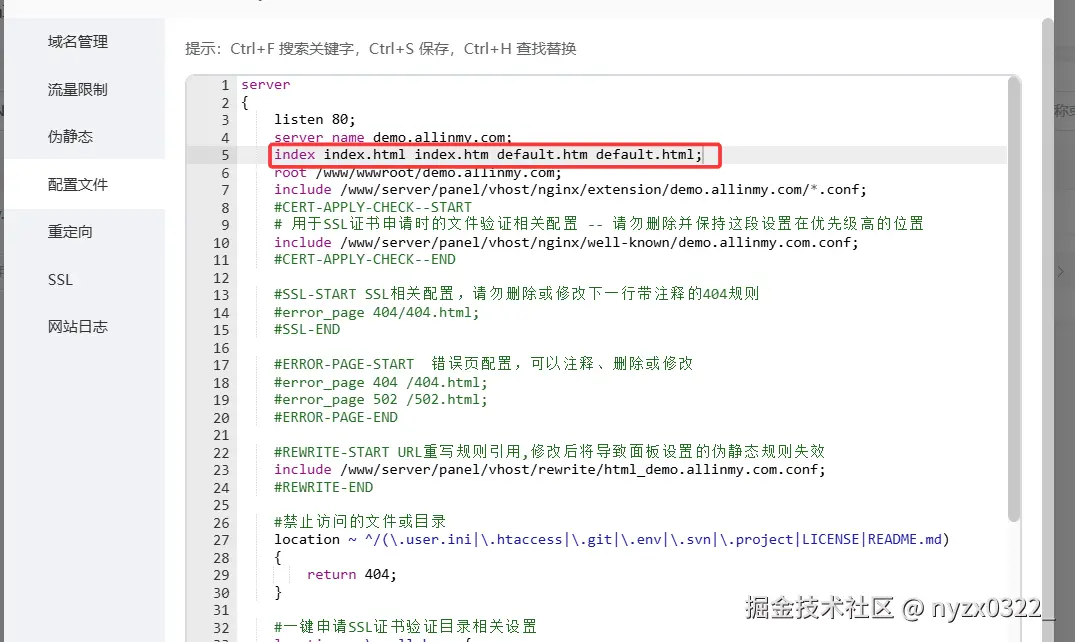Click the 'return 404;' line
1075x642 pixels.
(x=352, y=575)
